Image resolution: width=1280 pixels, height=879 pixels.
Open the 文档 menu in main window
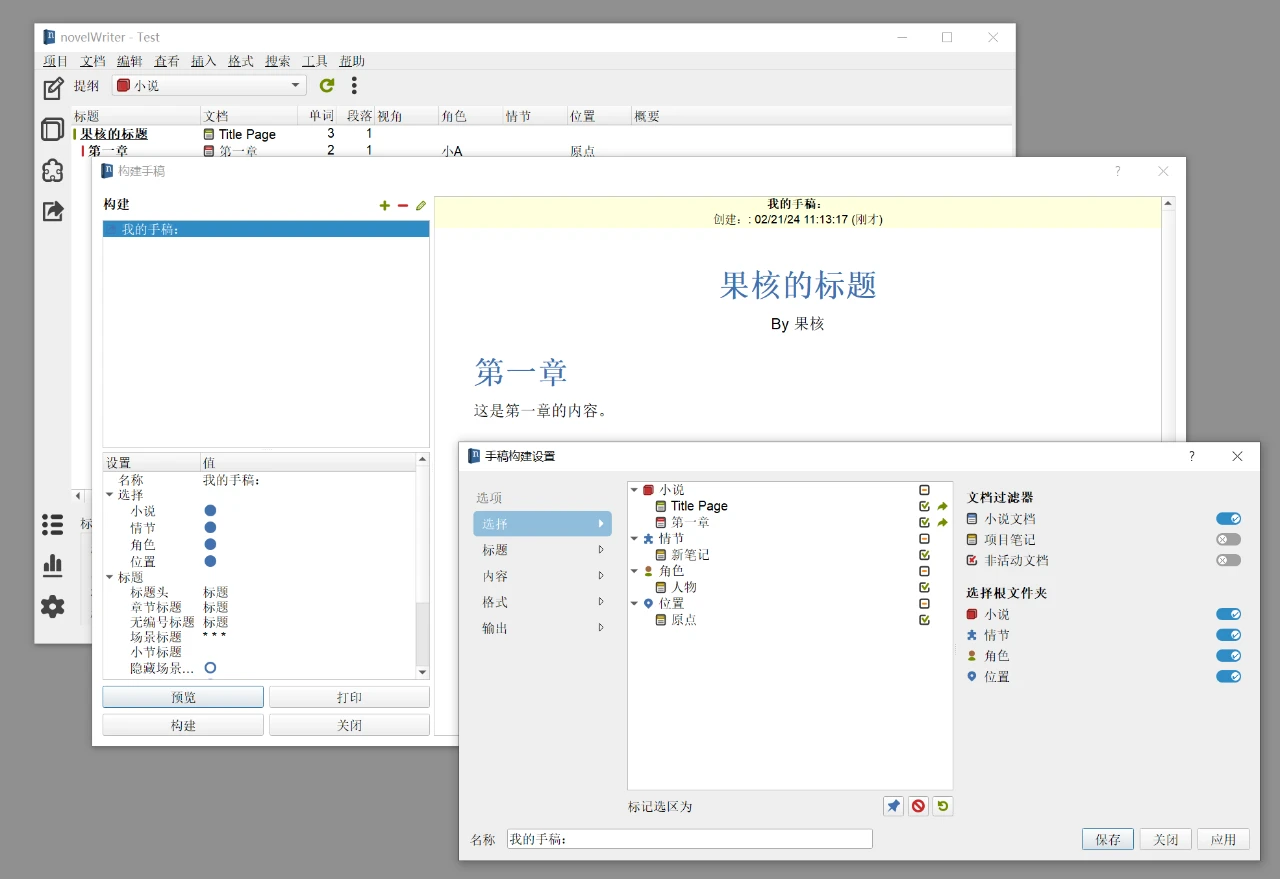(93, 61)
